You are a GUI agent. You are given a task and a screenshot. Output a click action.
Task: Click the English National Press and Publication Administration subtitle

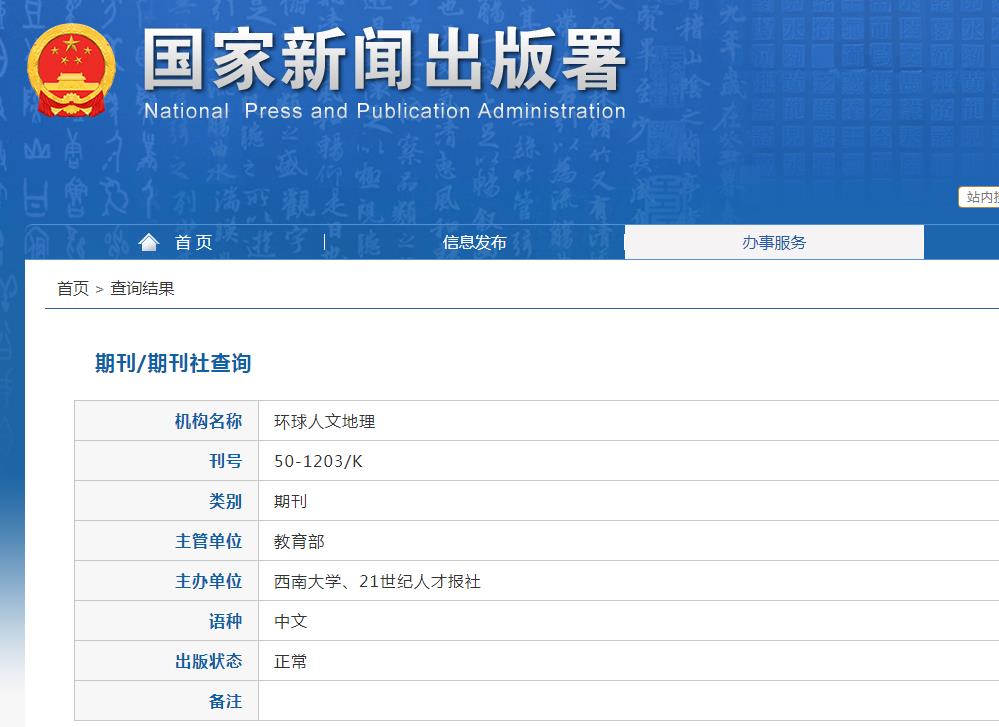click(384, 111)
